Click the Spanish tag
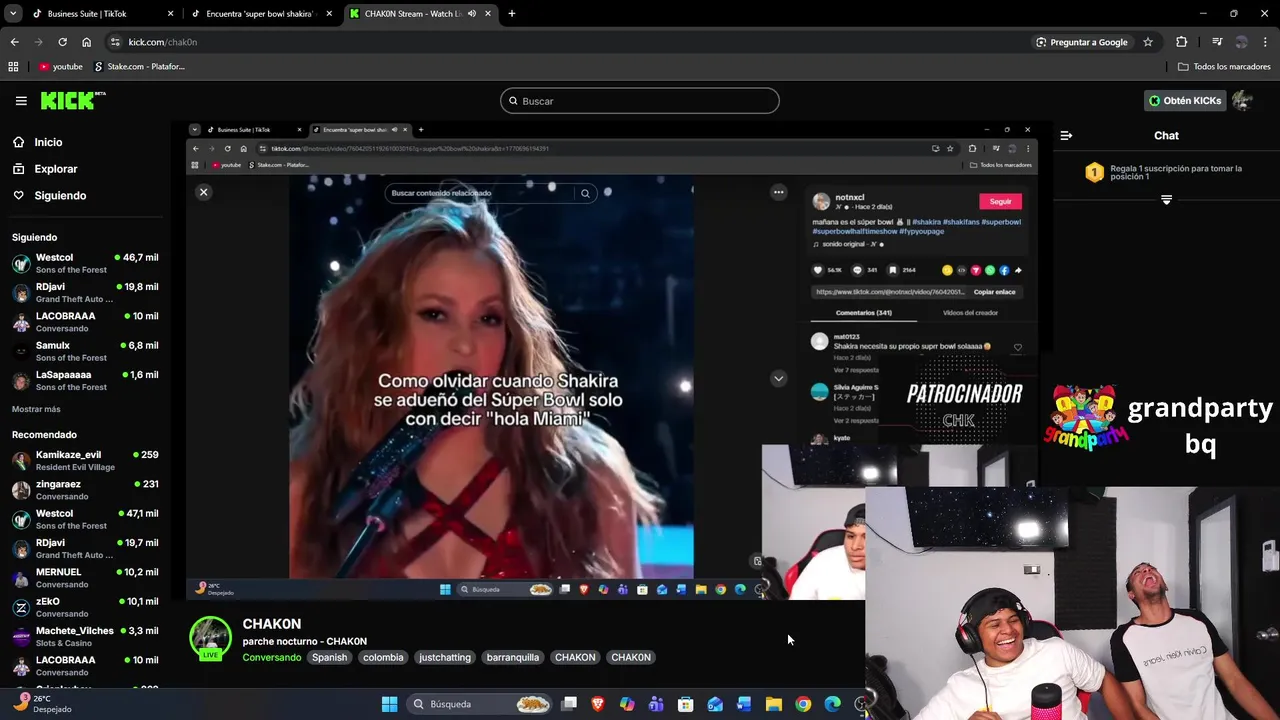This screenshot has width=1280, height=720. (x=329, y=657)
